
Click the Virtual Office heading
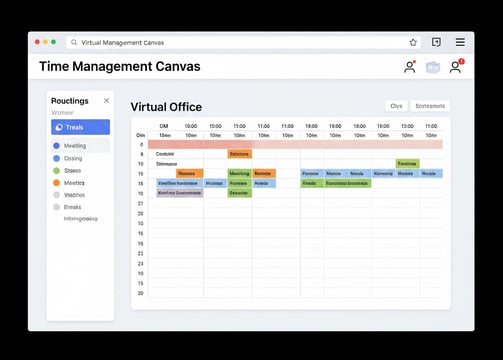166,107
